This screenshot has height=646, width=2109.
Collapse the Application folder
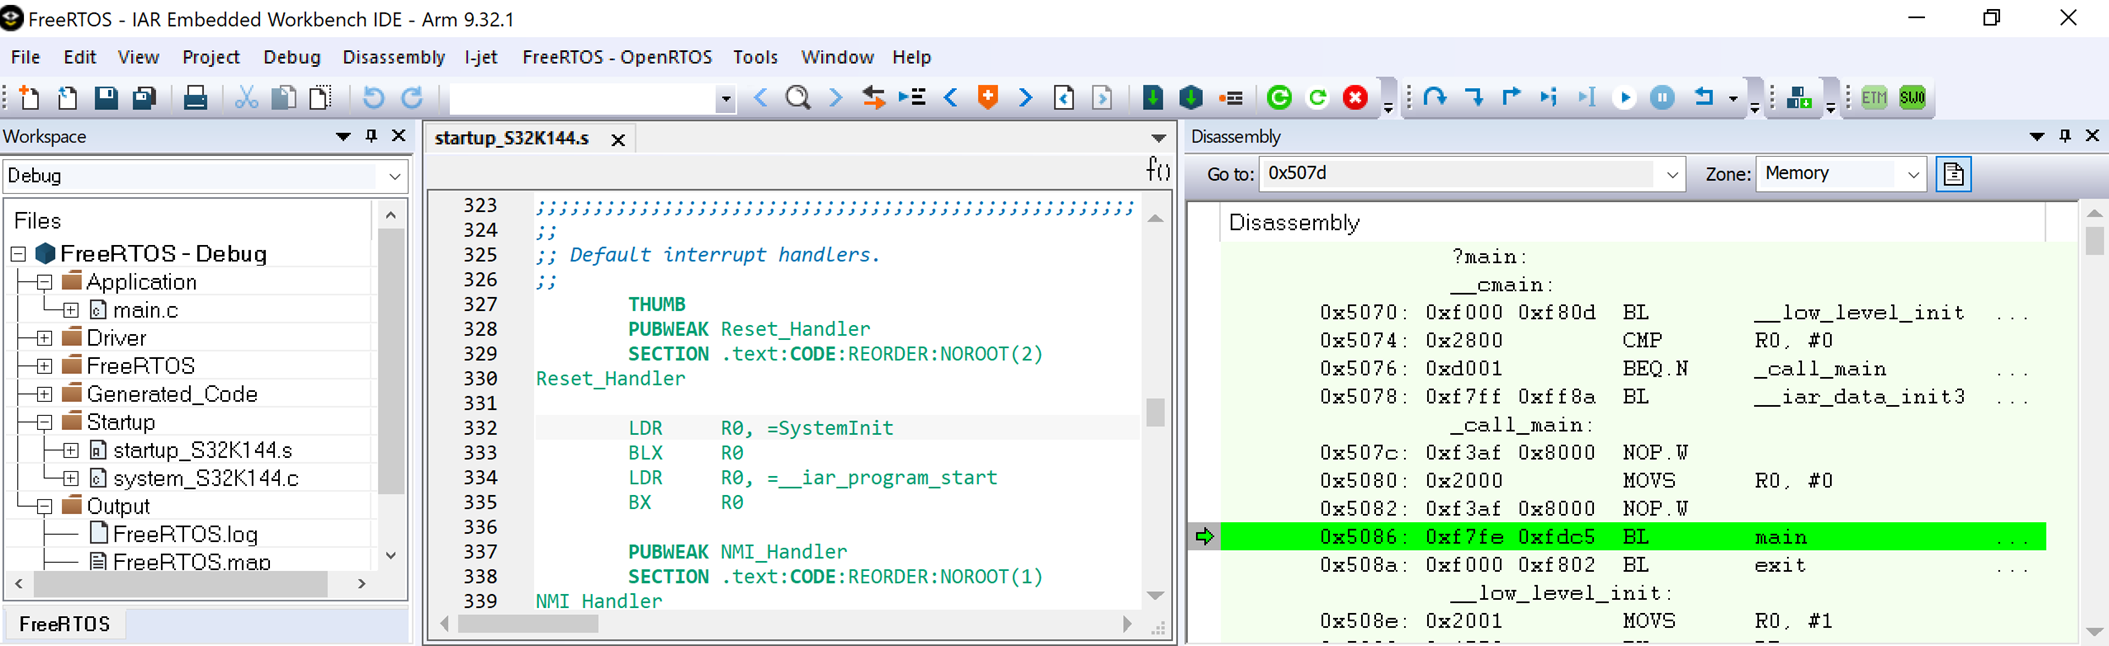pos(45,282)
